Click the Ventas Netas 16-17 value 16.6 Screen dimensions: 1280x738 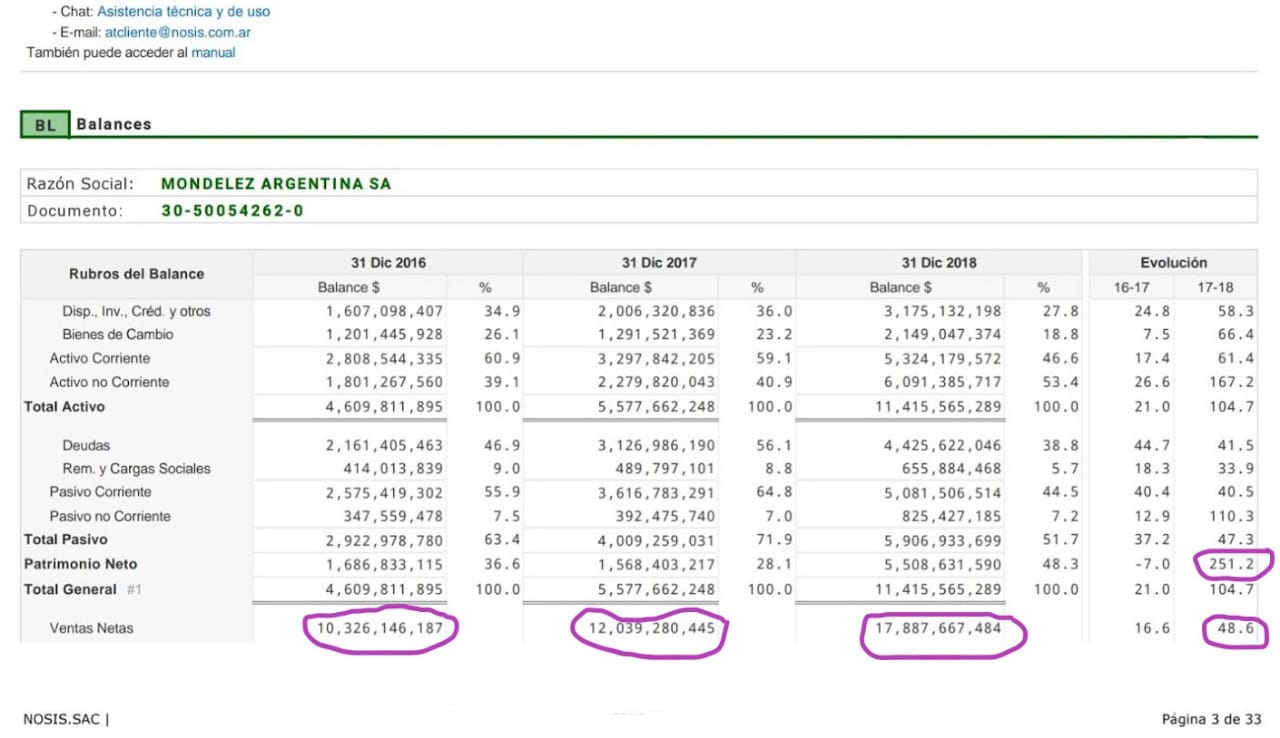coord(1152,628)
